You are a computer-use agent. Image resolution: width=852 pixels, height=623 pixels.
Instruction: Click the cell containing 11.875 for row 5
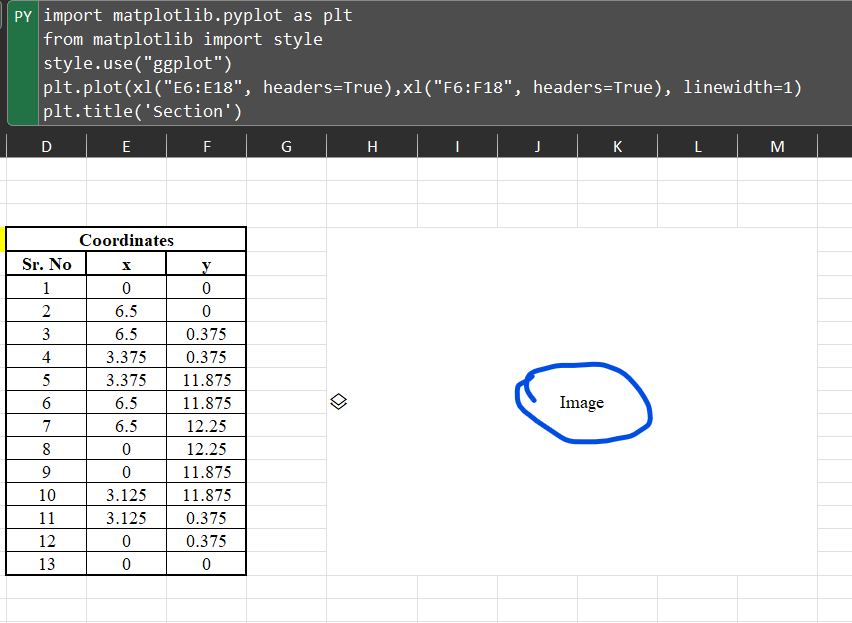(x=206, y=379)
